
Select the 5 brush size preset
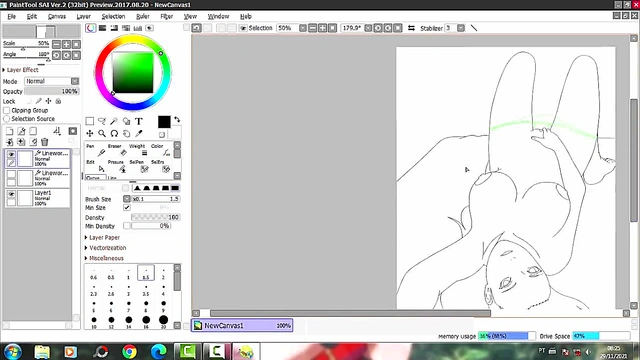[x=94, y=306]
